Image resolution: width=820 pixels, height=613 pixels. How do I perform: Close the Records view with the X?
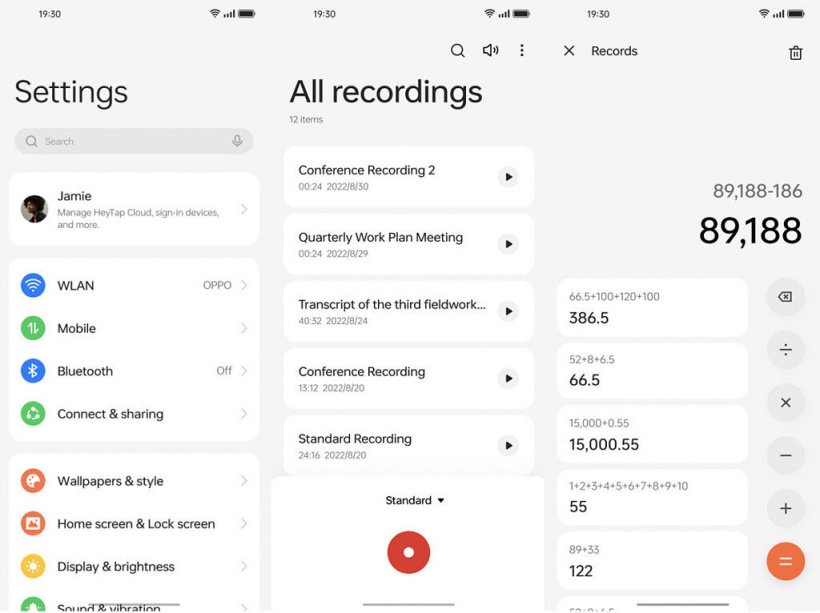coord(569,50)
